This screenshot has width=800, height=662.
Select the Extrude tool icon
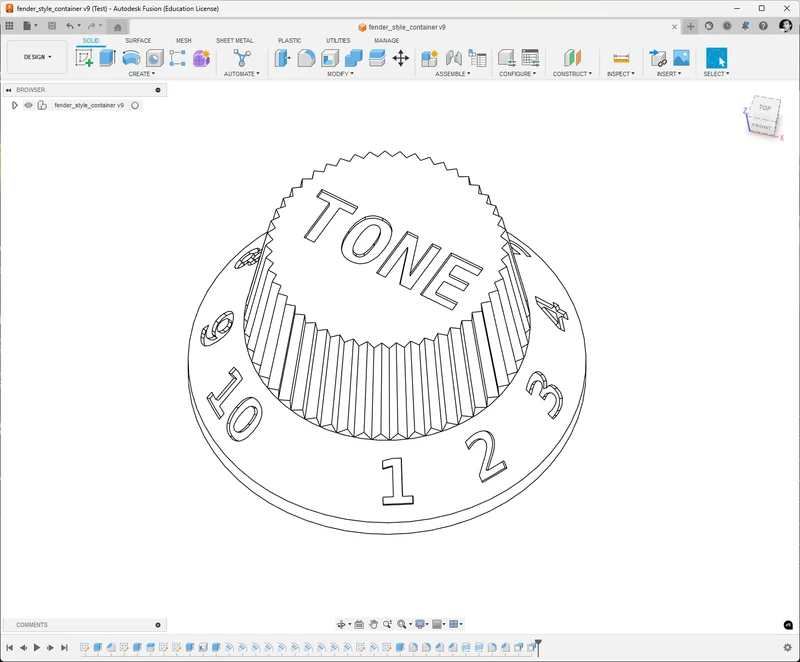[107, 58]
